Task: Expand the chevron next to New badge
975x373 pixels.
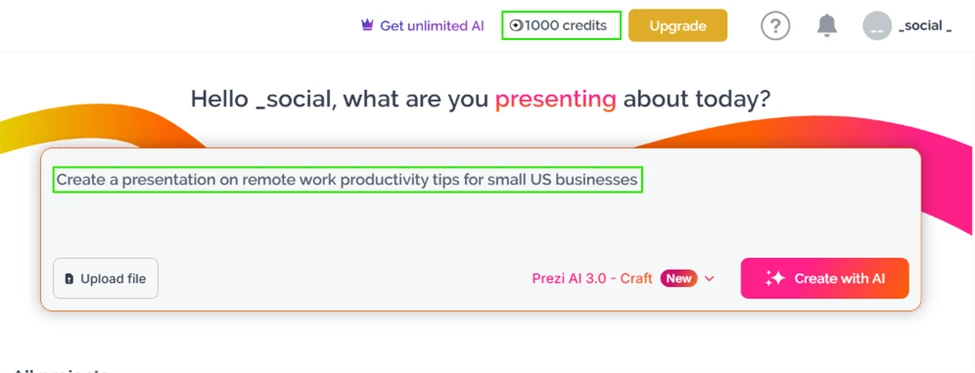Action: click(709, 279)
